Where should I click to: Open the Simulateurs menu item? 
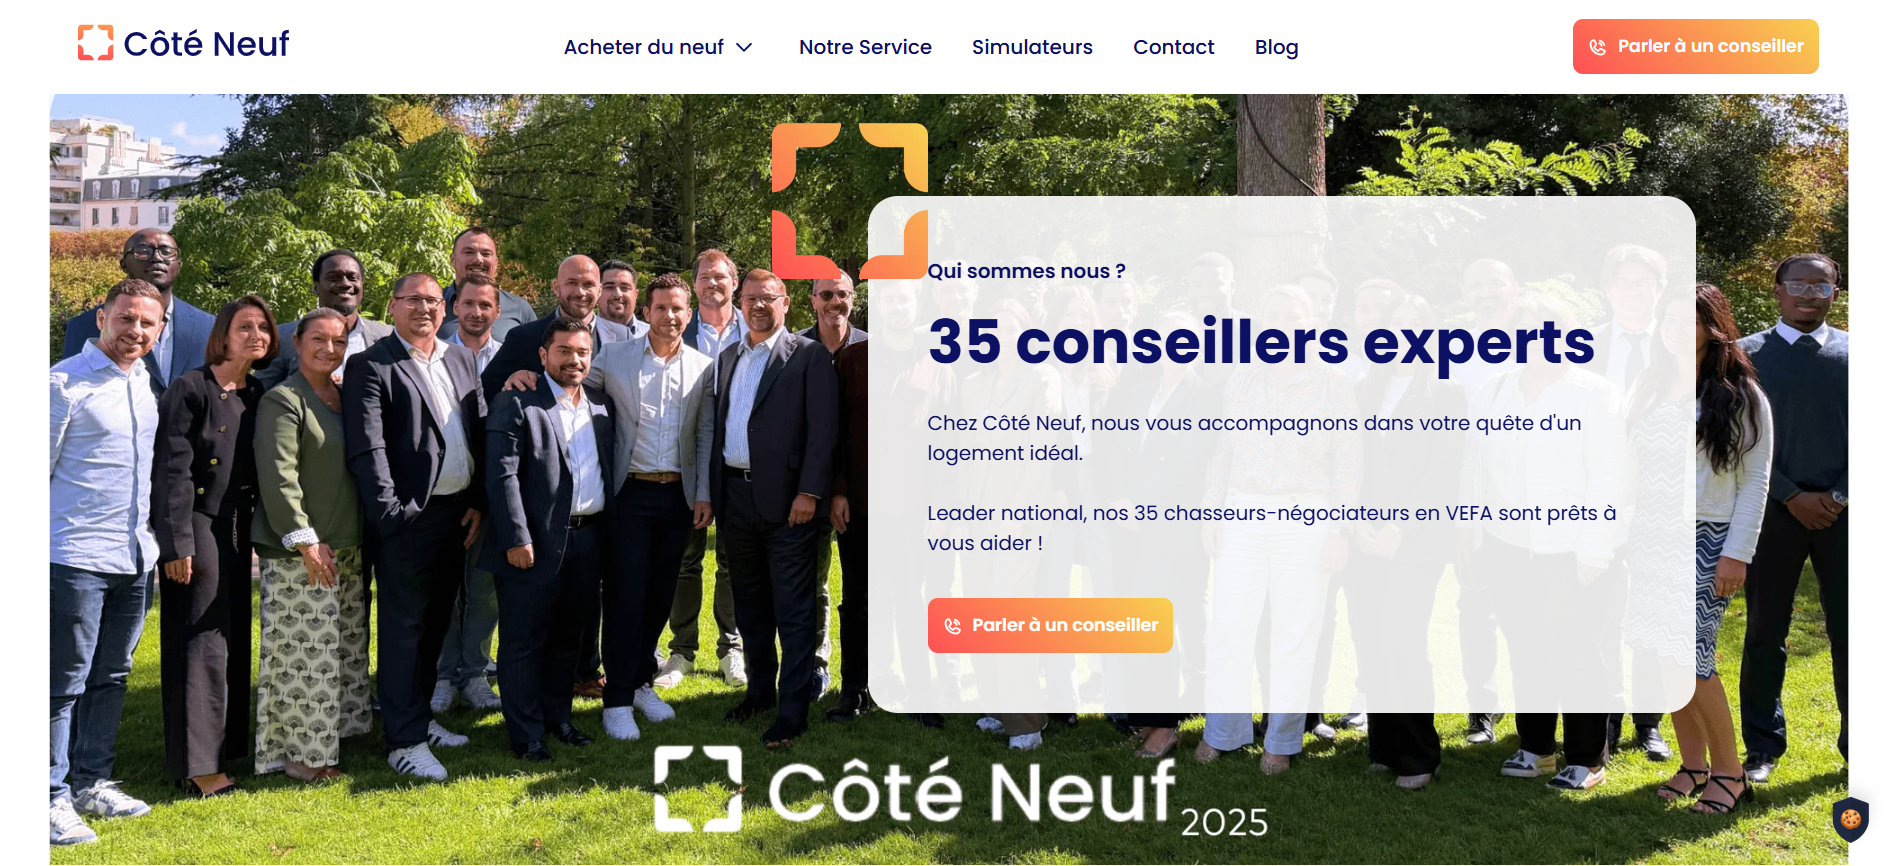(x=1032, y=47)
